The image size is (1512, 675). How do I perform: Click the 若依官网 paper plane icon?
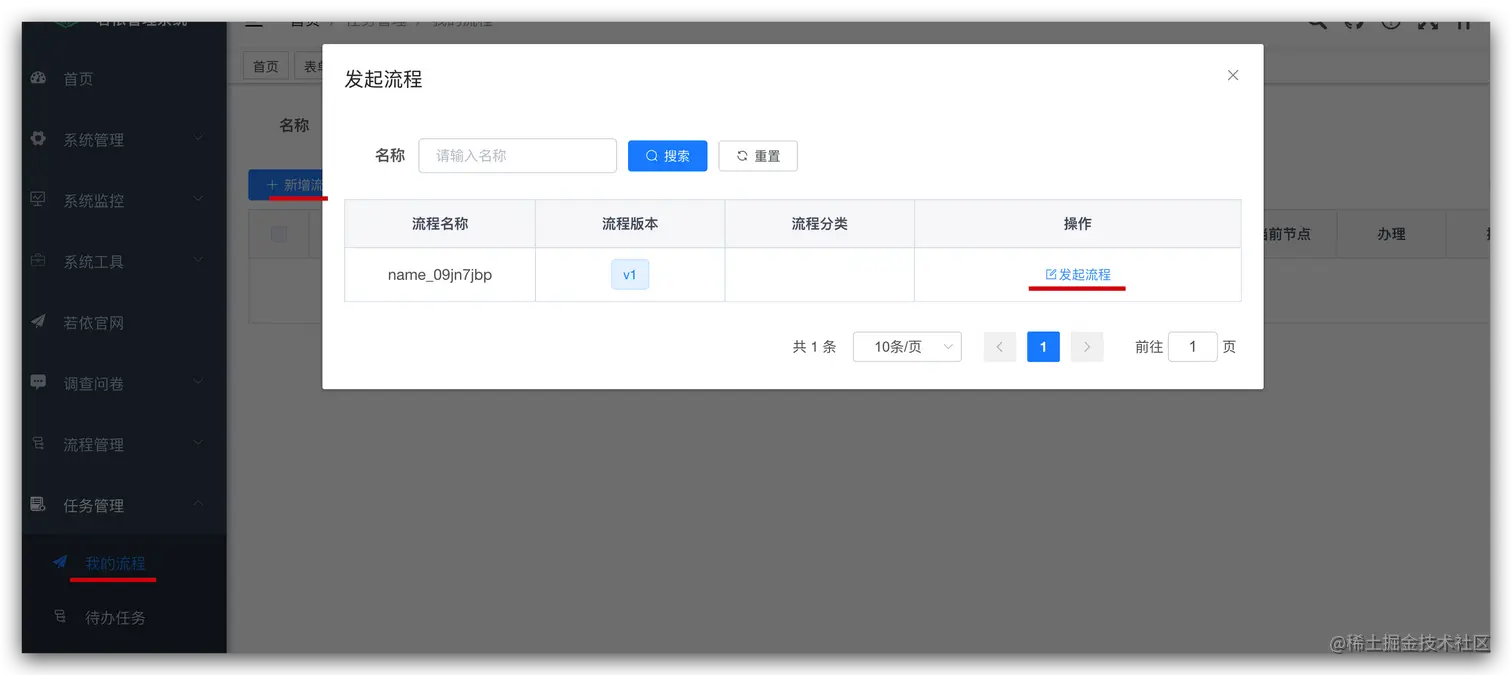click(x=39, y=322)
